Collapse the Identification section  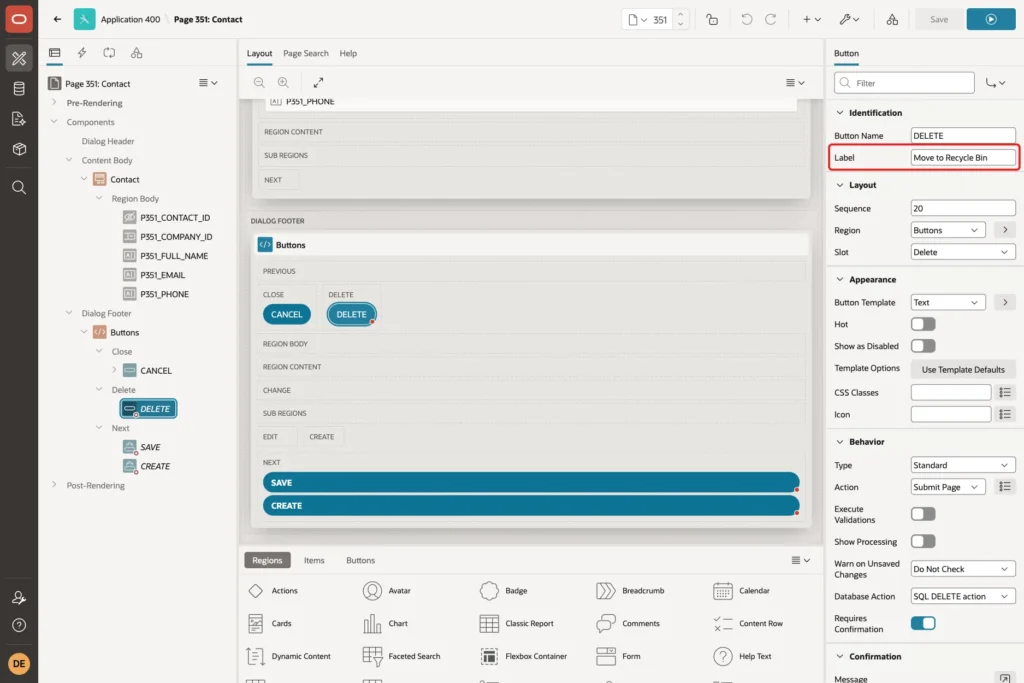point(840,112)
